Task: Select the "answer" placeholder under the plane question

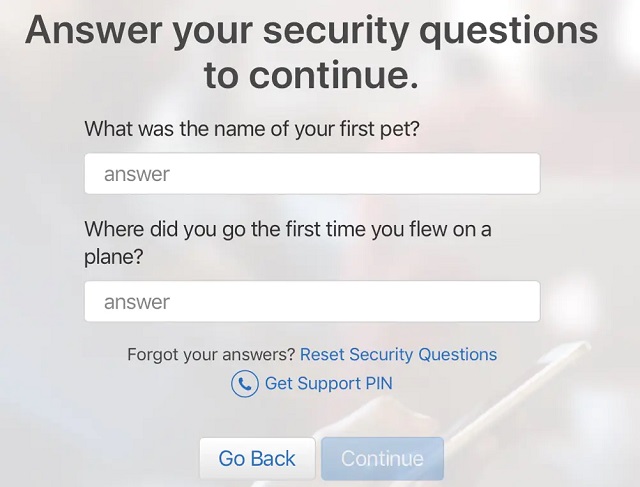Action: pos(137,302)
